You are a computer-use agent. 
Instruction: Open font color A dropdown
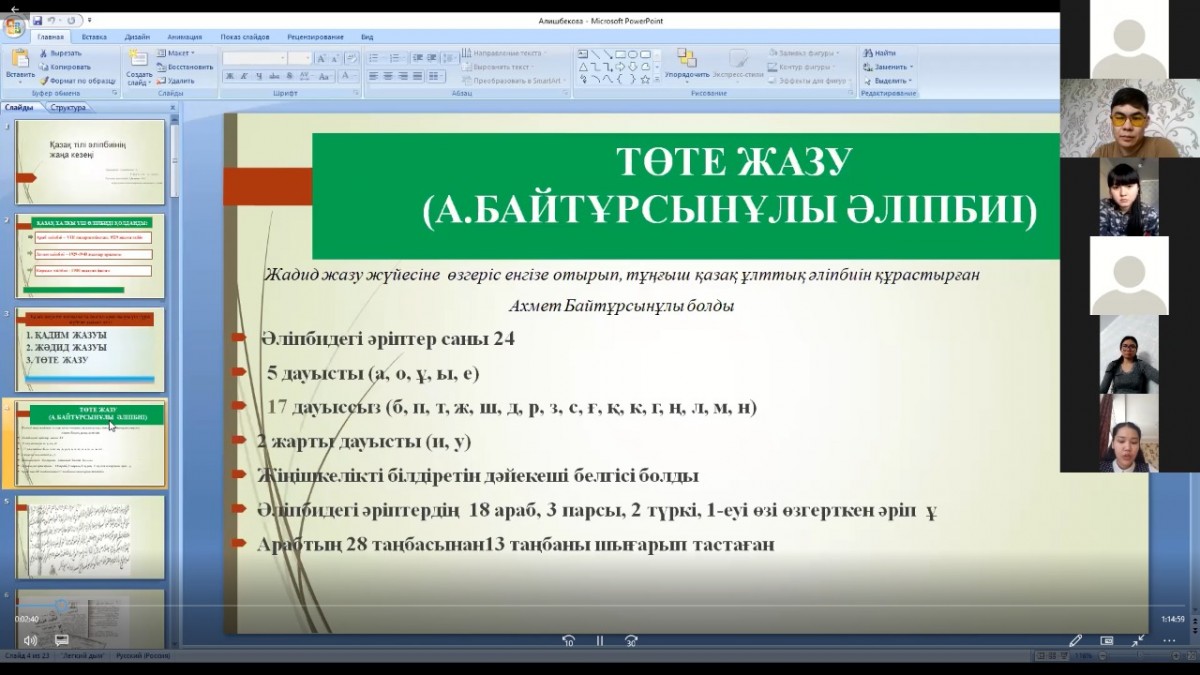pyautogui.click(x=346, y=76)
